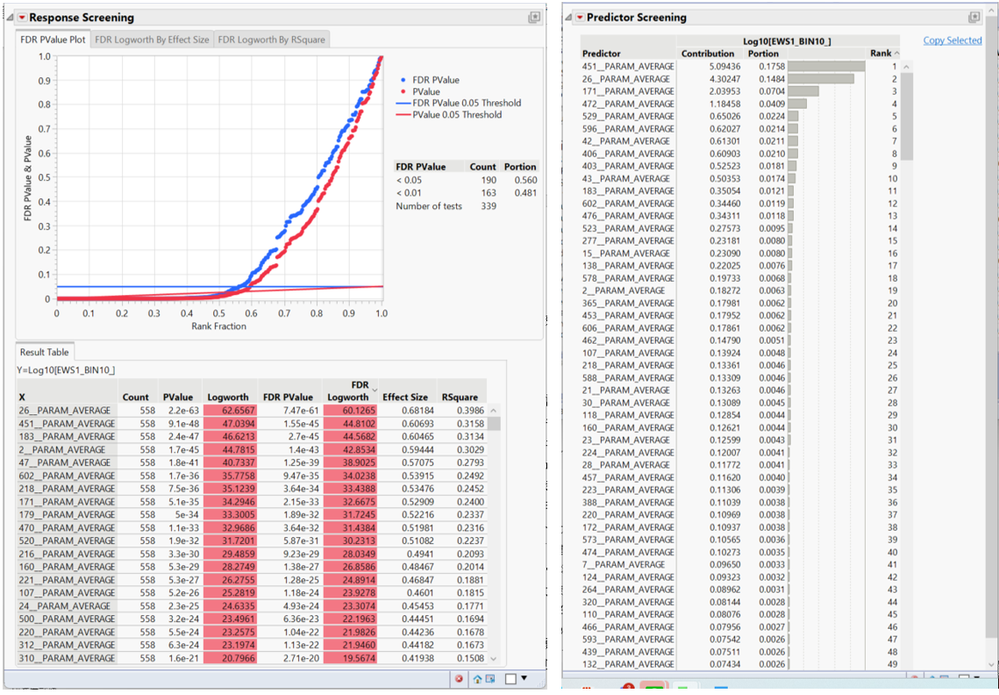Switch to FDR Logworth By RSquare tab
999x695 pixels.
[271, 40]
